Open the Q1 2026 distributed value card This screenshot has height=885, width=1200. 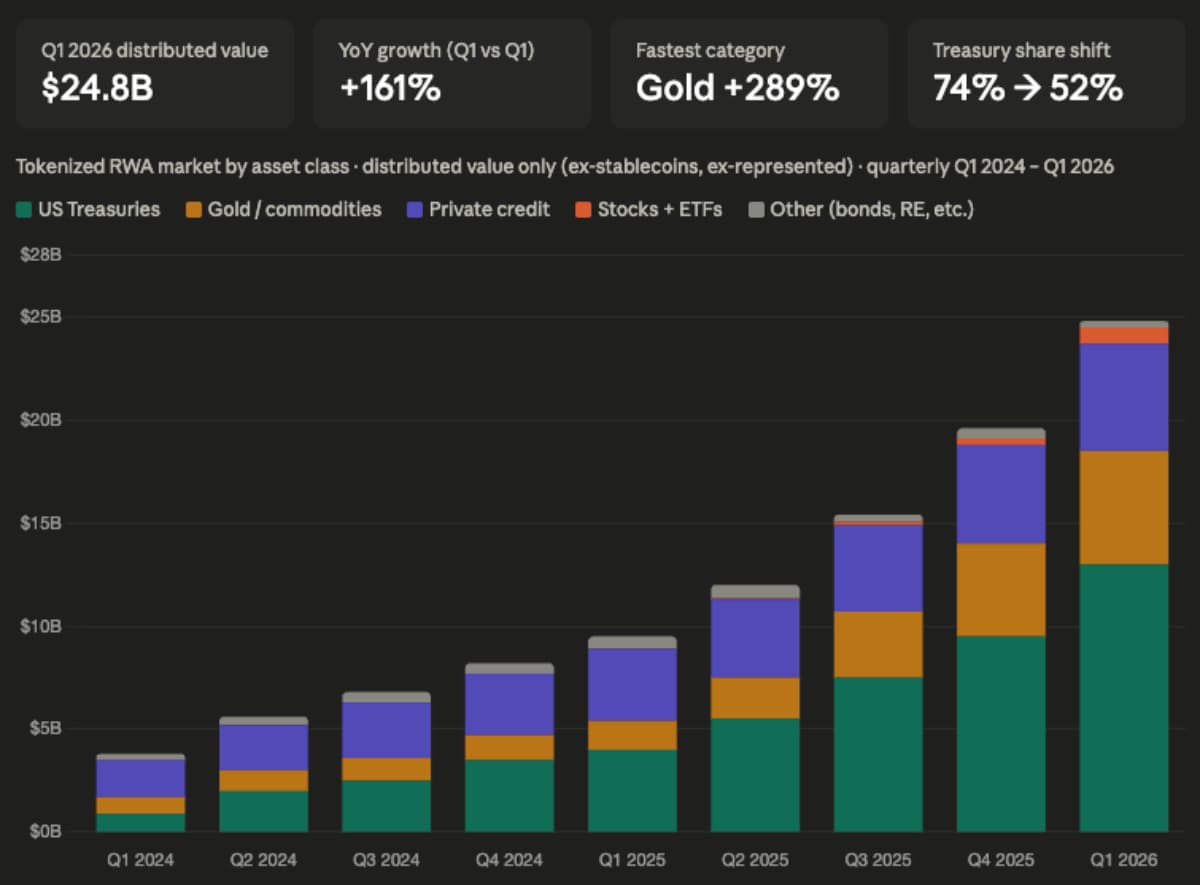click(x=155, y=73)
